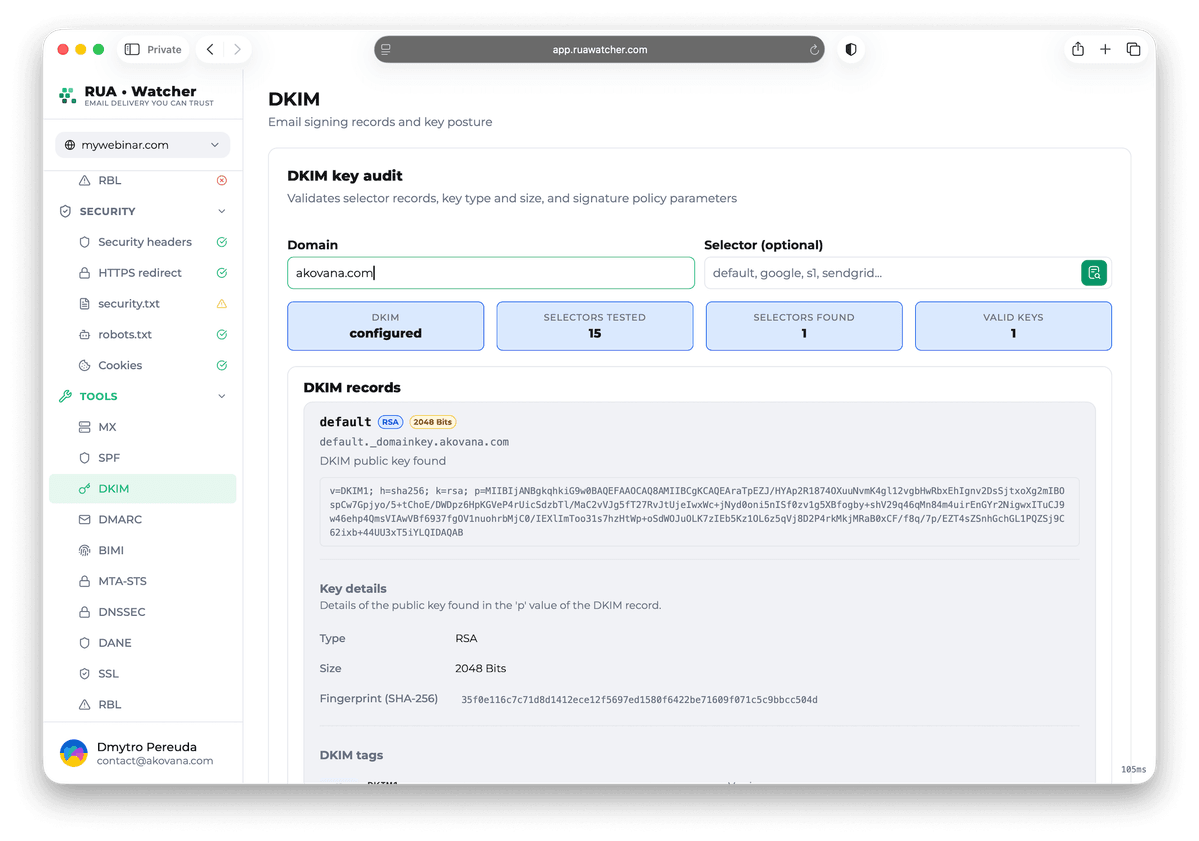Open the MX tool

click(142, 427)
